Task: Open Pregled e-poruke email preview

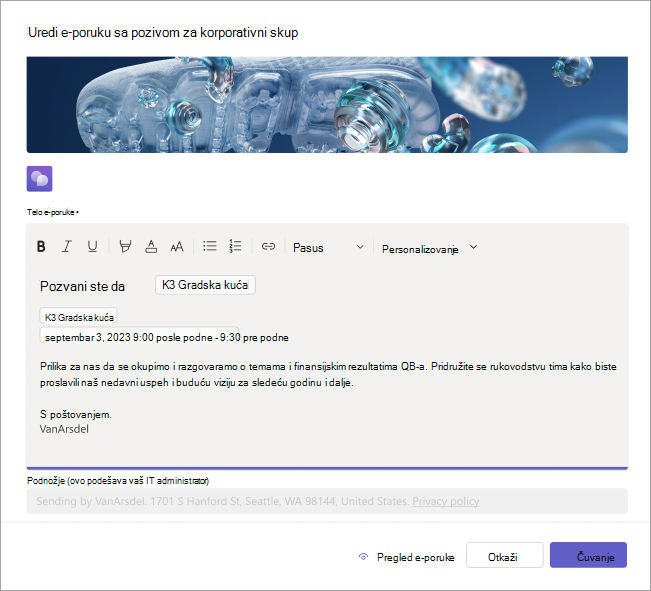Action: coord(415,557)
